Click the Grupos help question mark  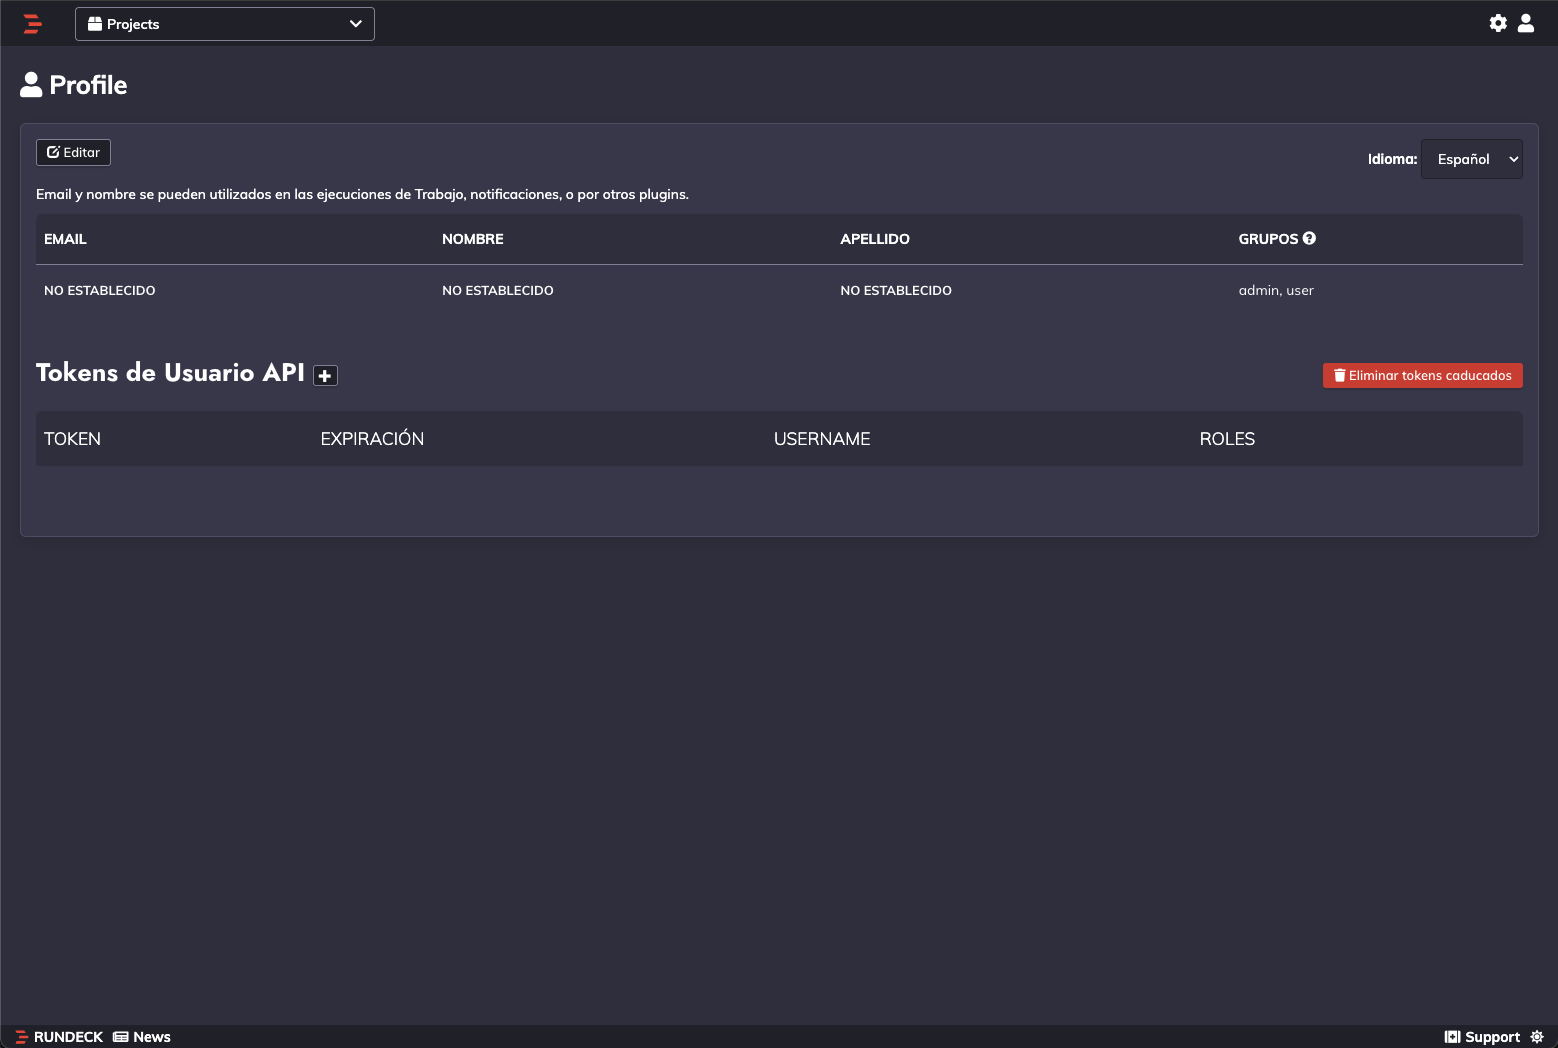click(x=1309, y=238)
